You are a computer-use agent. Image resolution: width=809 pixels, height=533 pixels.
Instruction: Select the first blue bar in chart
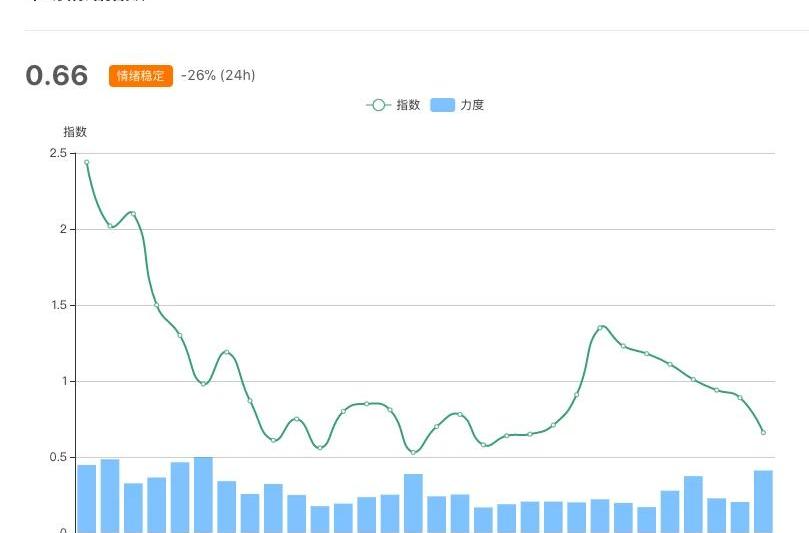point(87,498)
